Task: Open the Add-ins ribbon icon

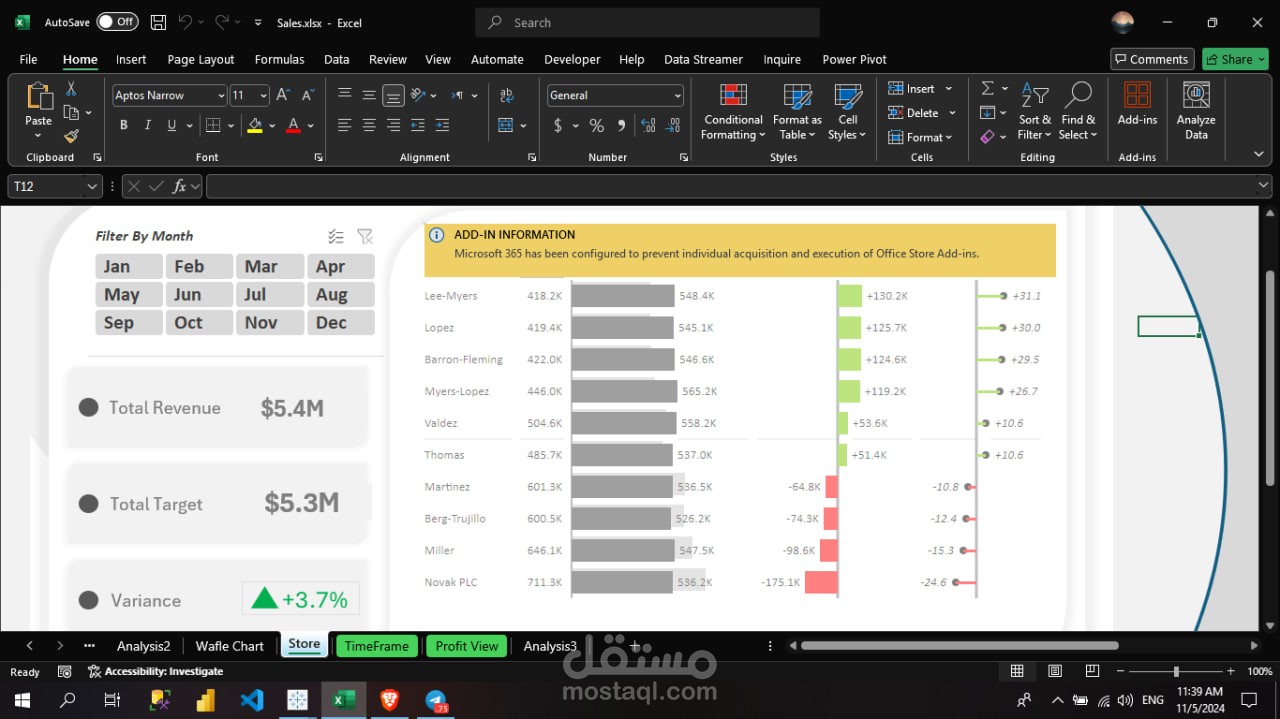Action: point(1137,104)
